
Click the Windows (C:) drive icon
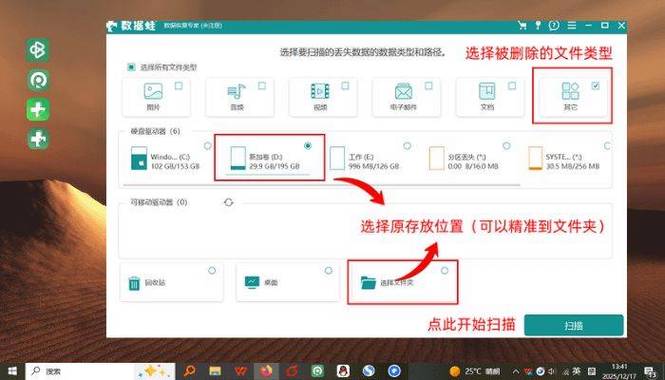(x=139, y=158)
